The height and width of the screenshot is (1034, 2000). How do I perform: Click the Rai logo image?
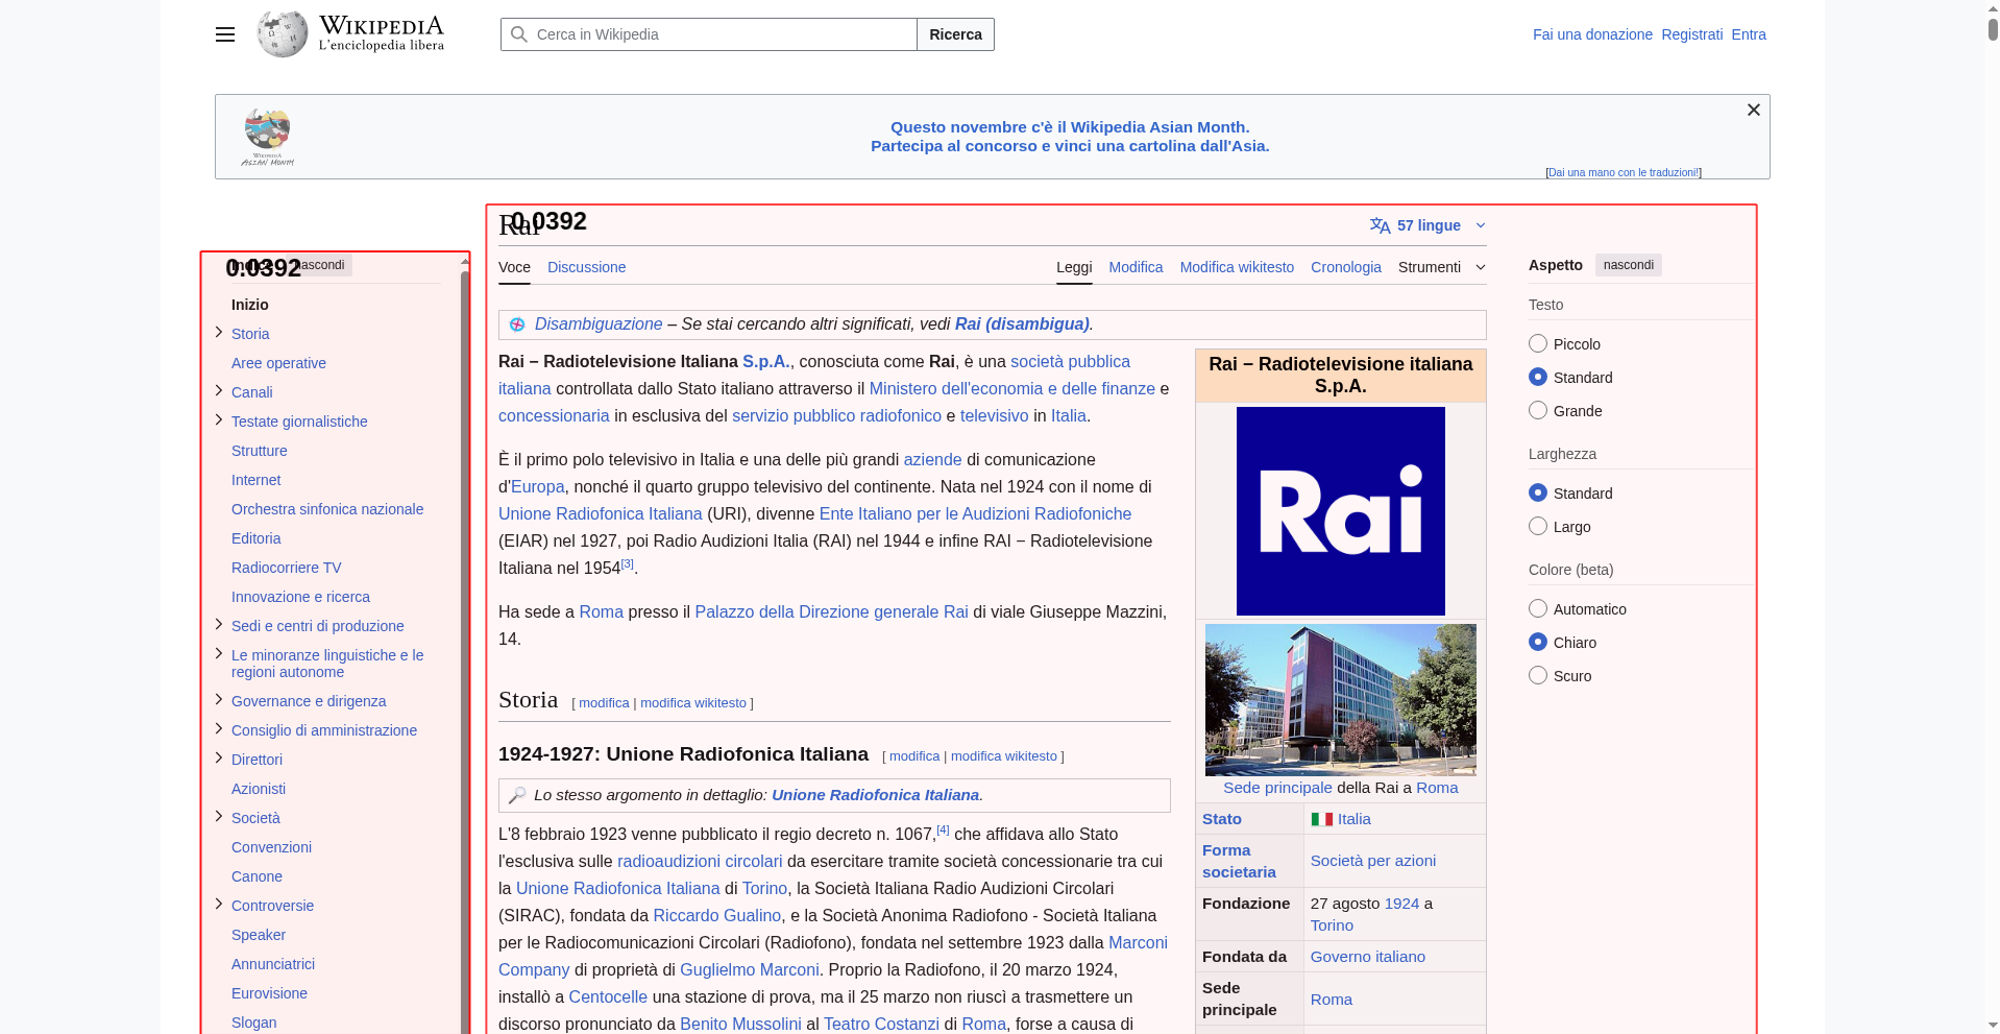click(x=1340, y=511)
